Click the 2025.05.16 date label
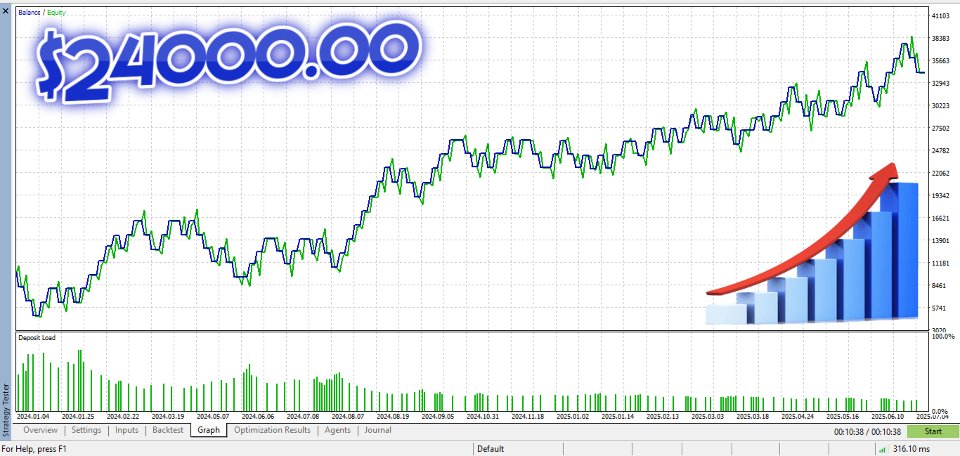Screen dimensions: 960x456 pyautogui.click(x=843, y=416)
